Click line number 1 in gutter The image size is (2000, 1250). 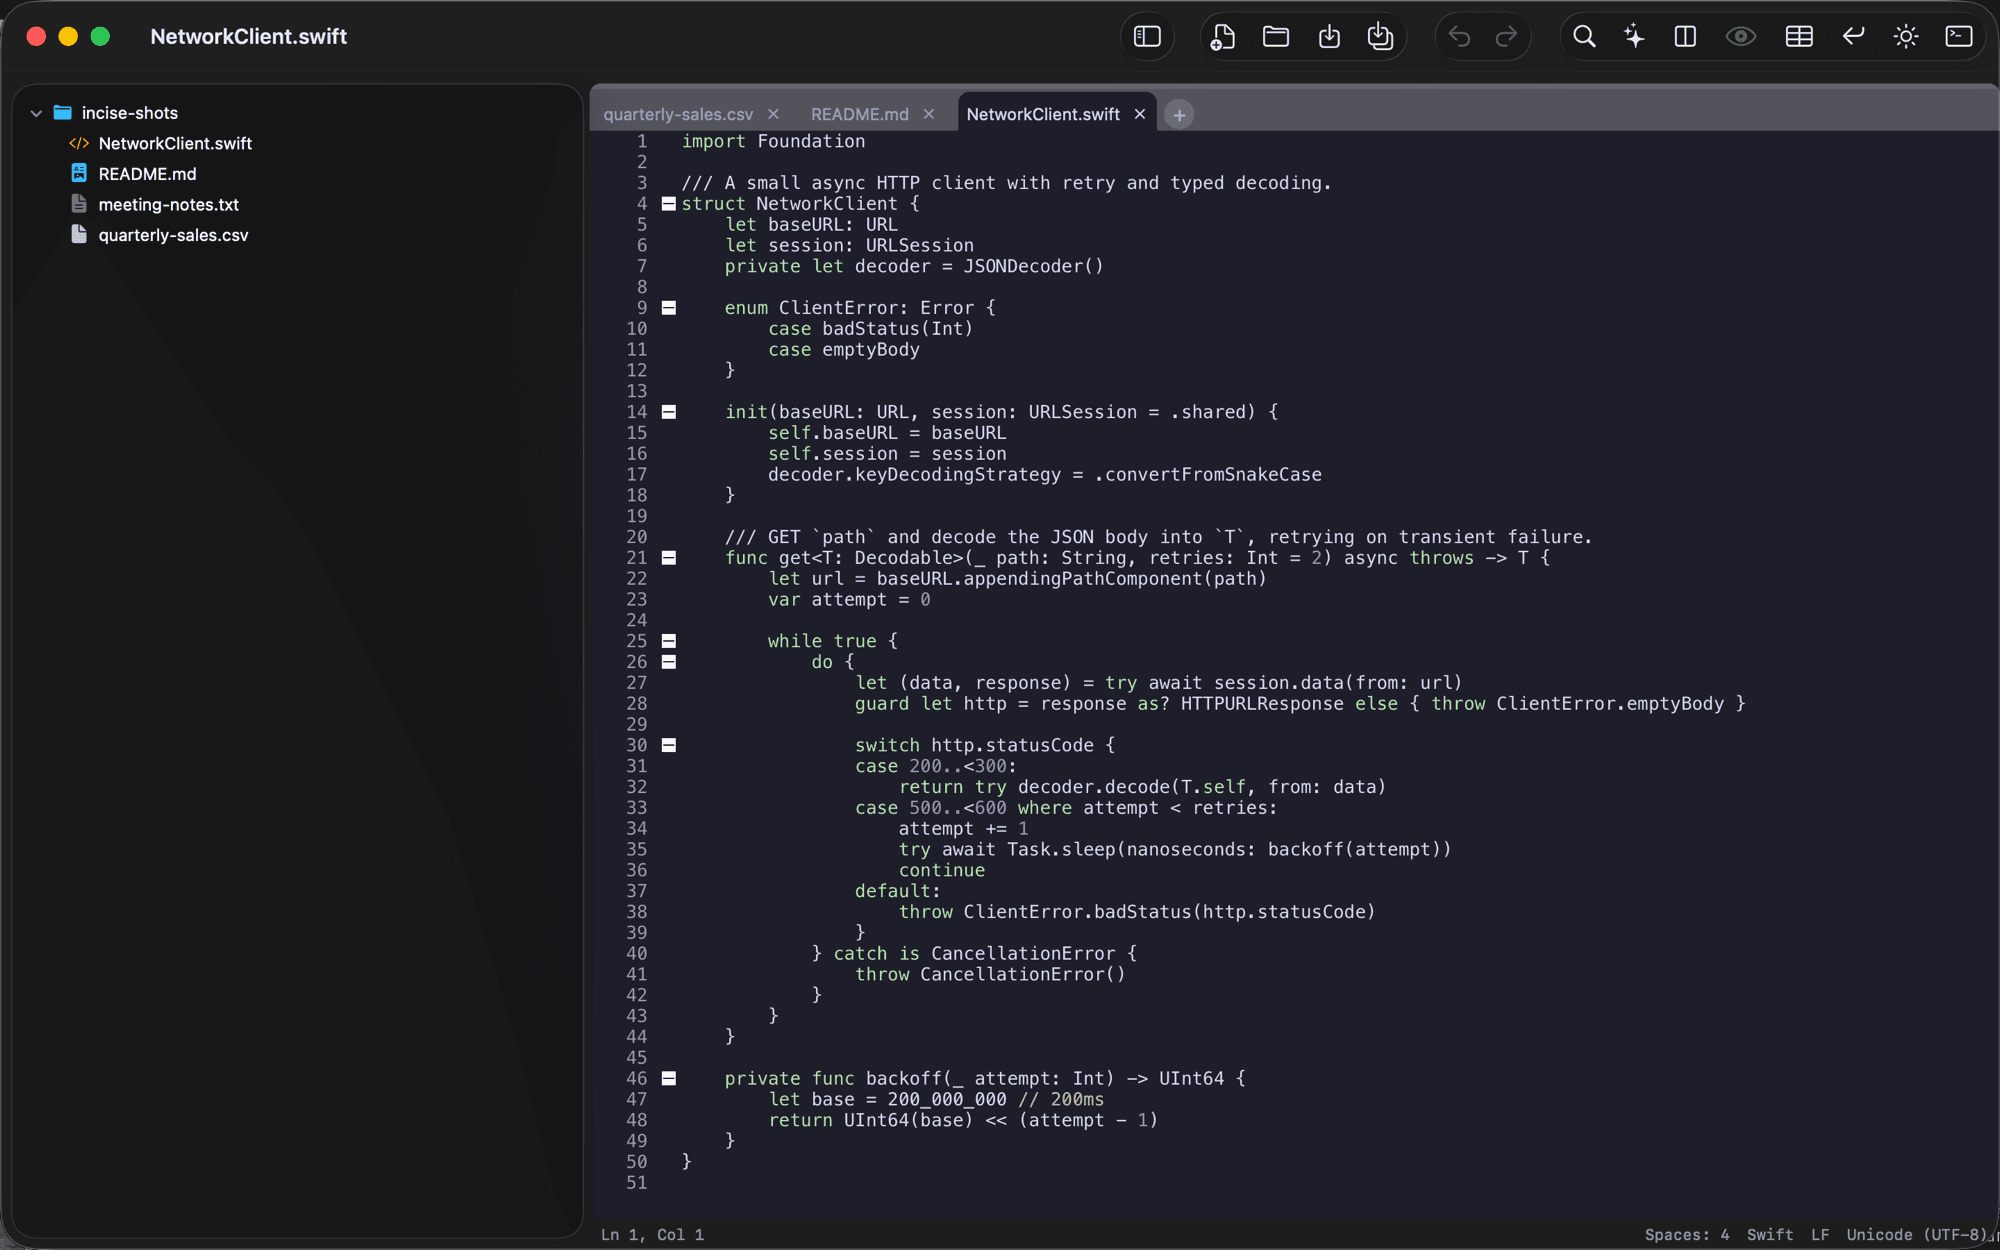642,141
